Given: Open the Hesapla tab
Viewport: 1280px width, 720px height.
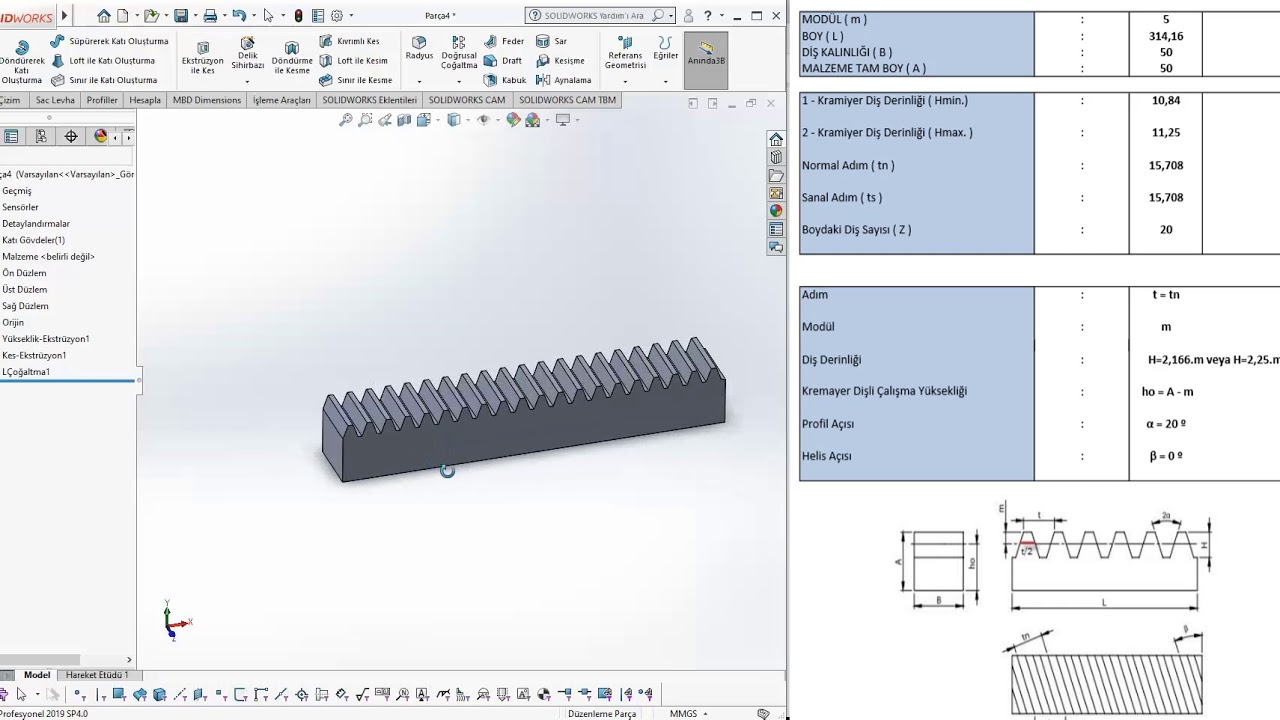Looking at the screenshot, I should tap(145, 100).
